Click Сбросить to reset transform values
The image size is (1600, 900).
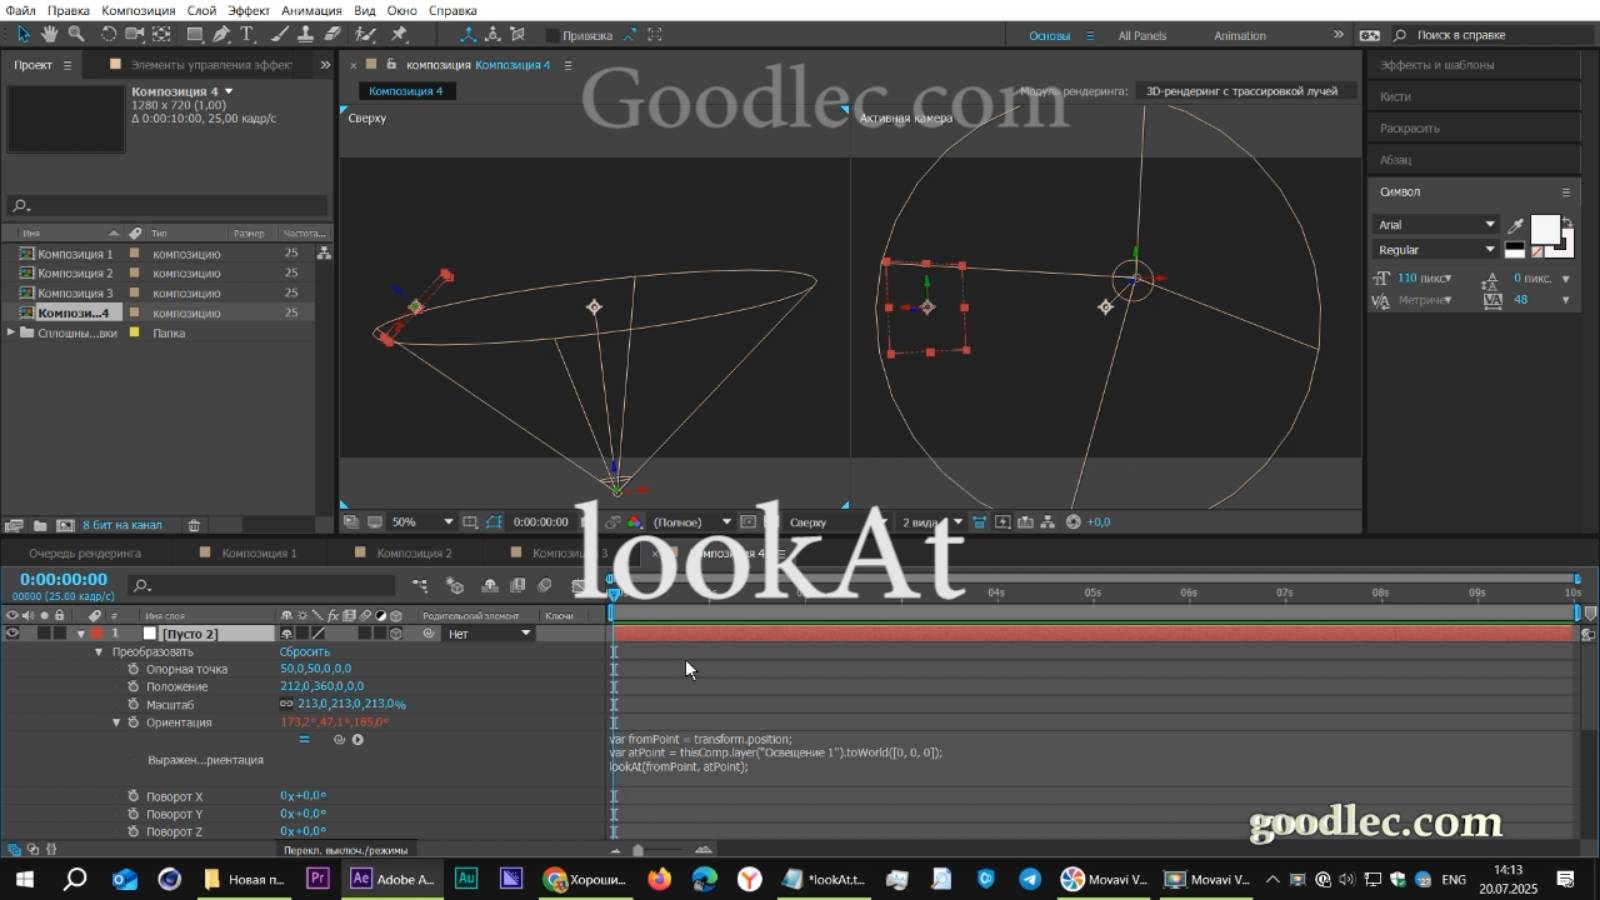[303, 651]
